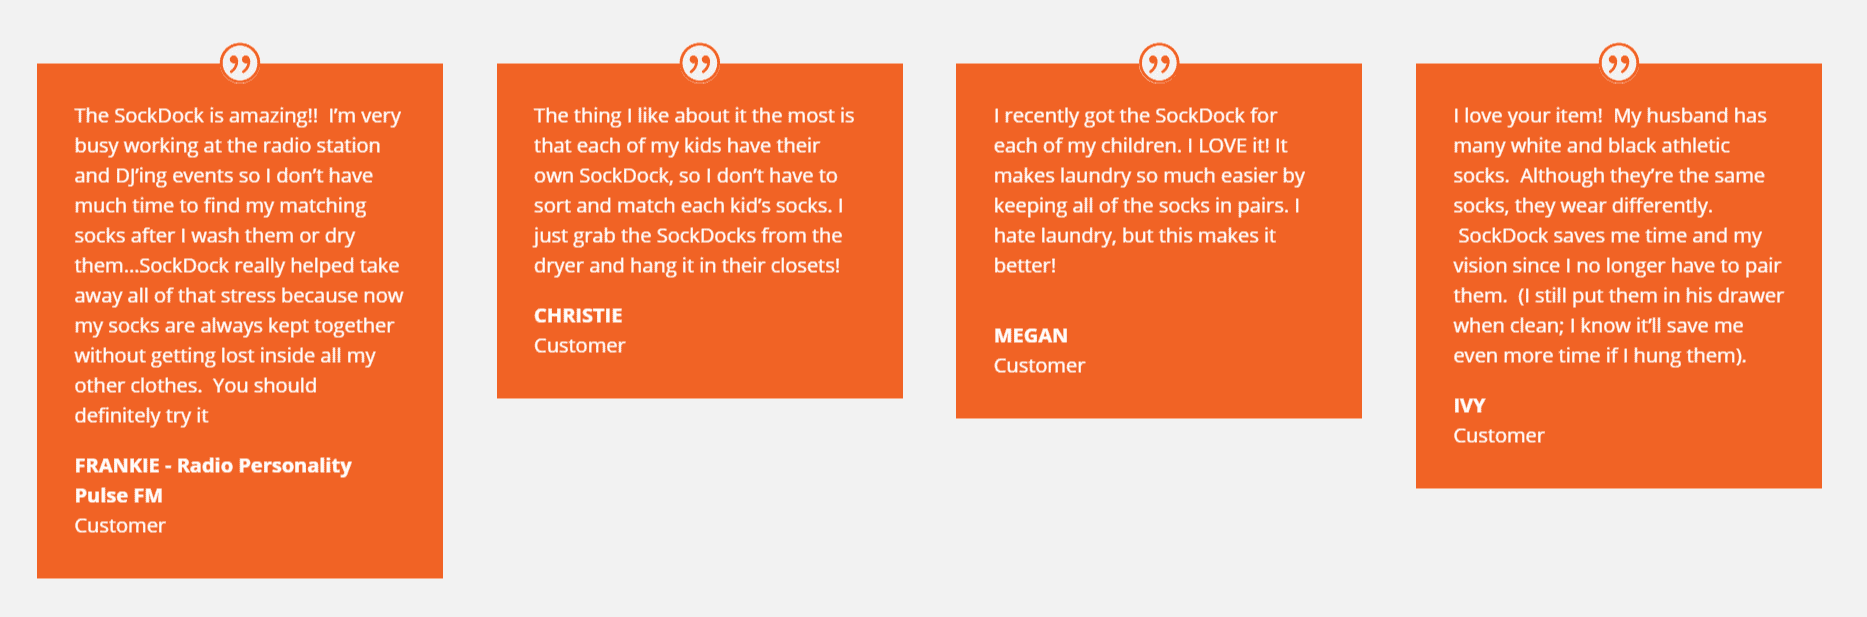
Task: Click the IVY customer name
Action: tap(1469, 406)
